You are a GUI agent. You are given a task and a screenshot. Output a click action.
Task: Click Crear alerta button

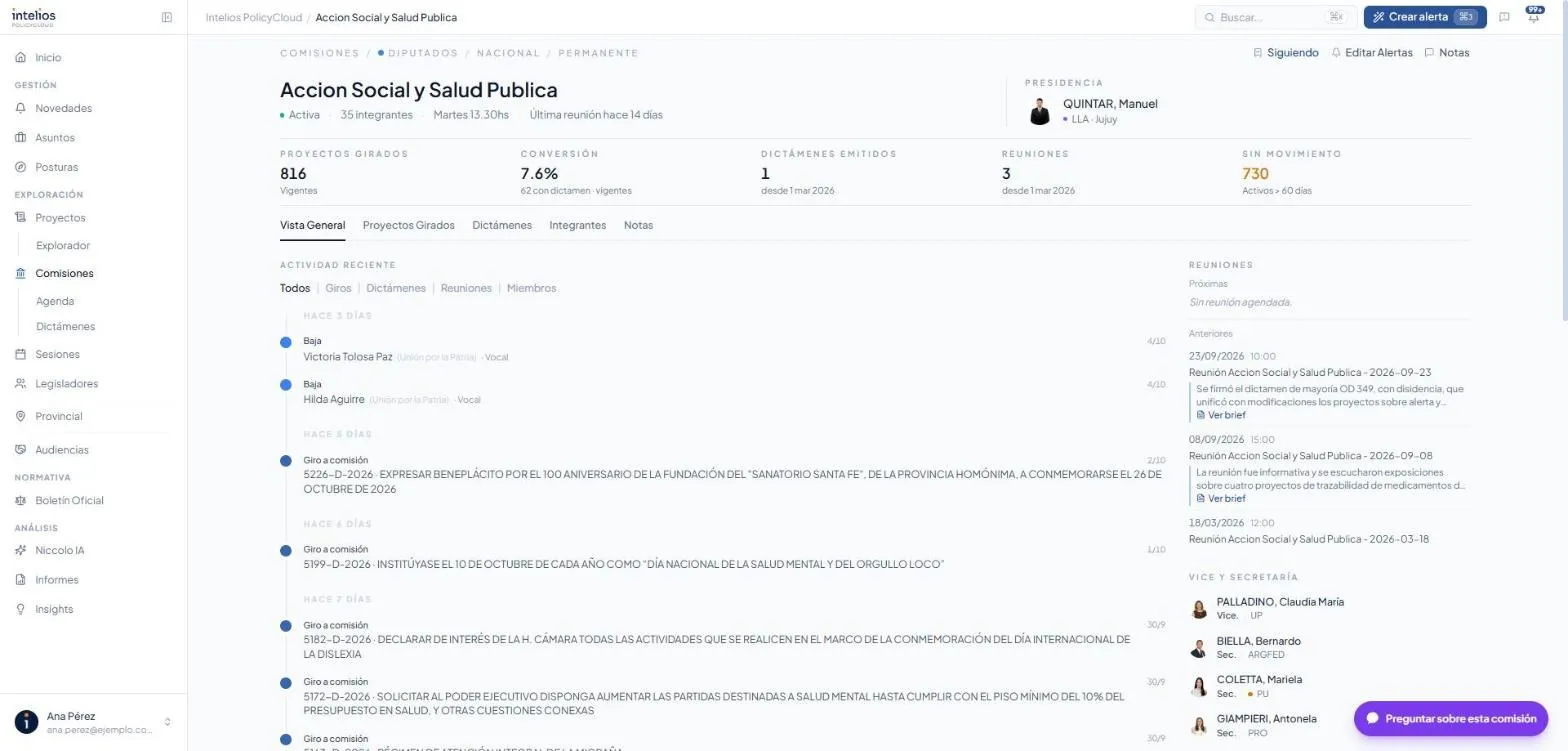click(1425, 17)
